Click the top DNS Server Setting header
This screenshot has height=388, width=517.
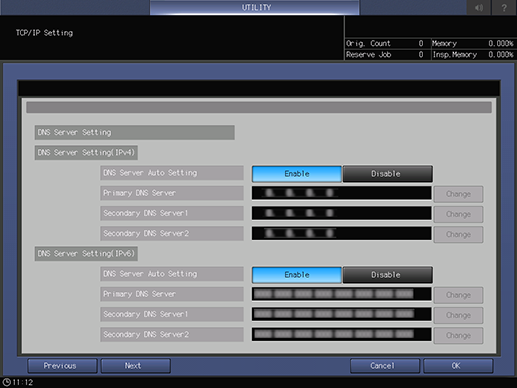134,132
